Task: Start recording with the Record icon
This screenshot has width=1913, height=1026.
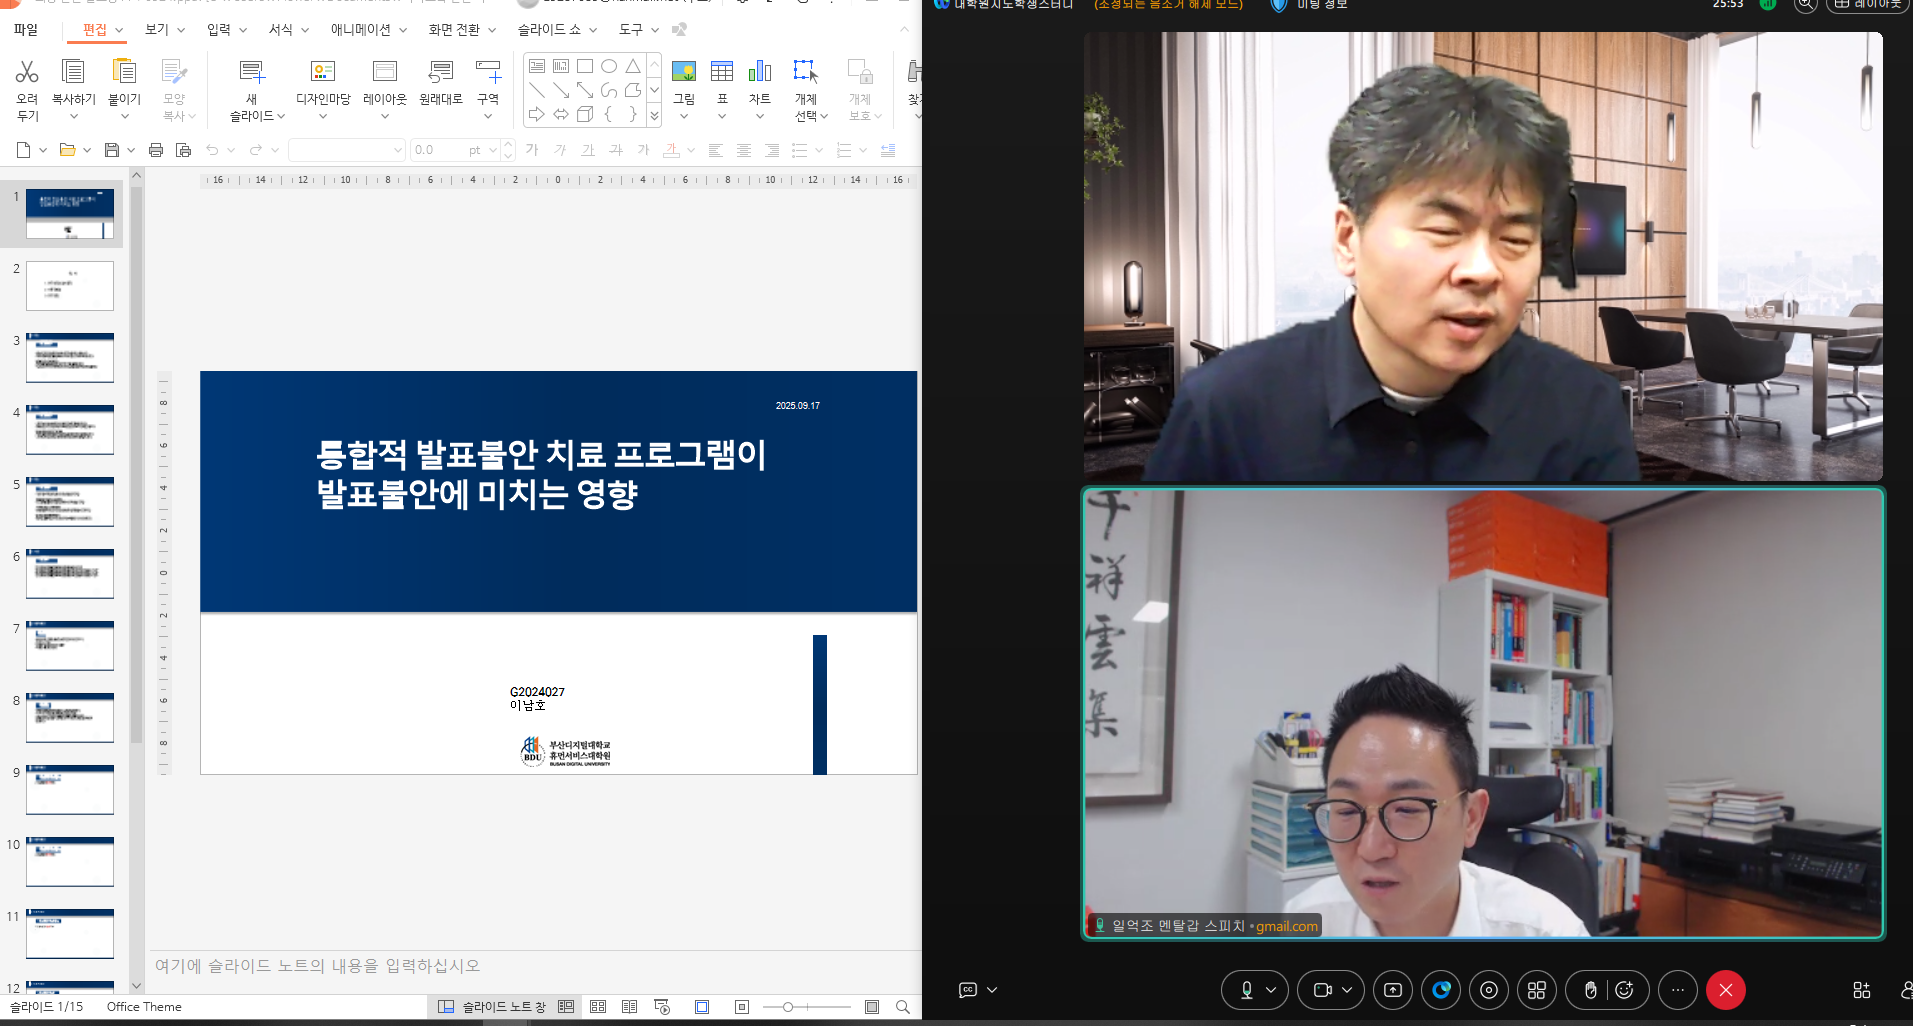Action: click(x=1489, y=990)
